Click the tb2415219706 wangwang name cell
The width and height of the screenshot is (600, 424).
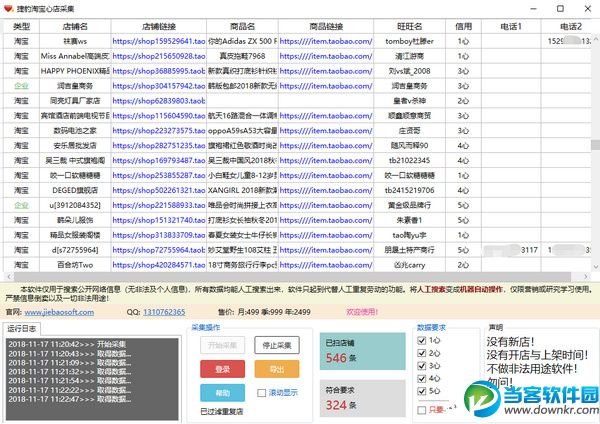point(409,191)
